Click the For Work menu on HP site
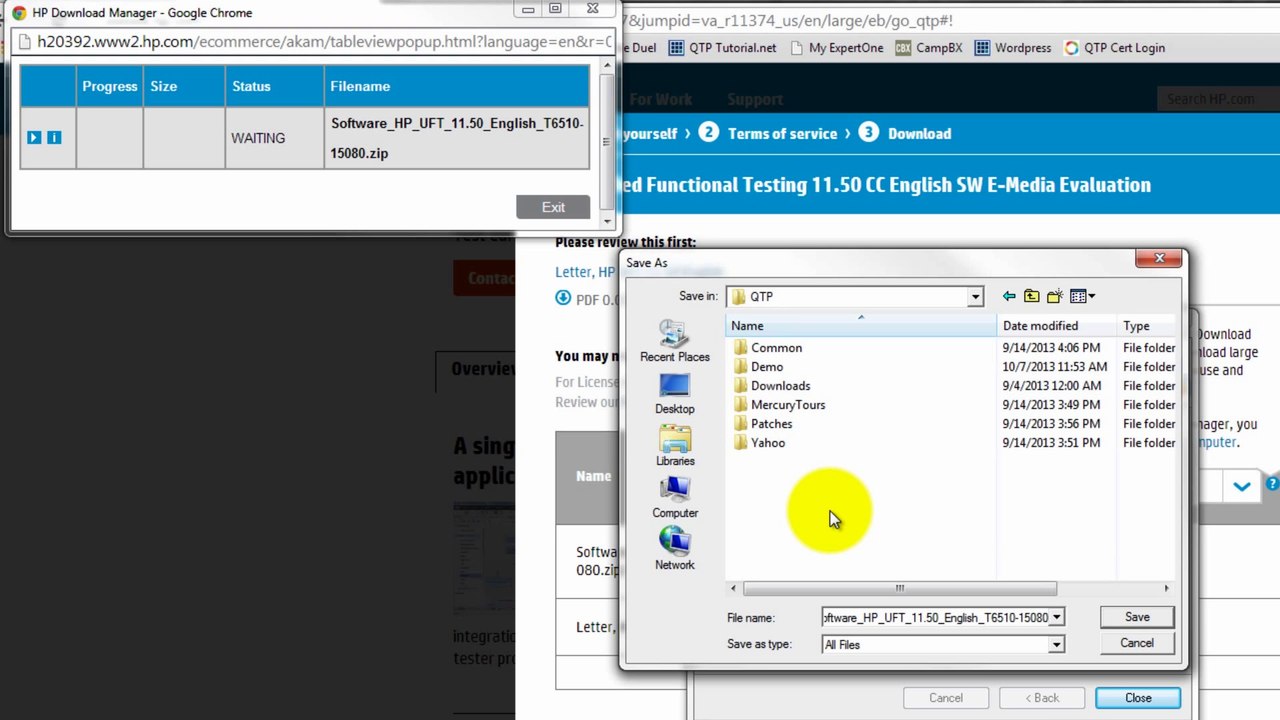The width and height of the screenshot is (1280, 720). (660, 100)
